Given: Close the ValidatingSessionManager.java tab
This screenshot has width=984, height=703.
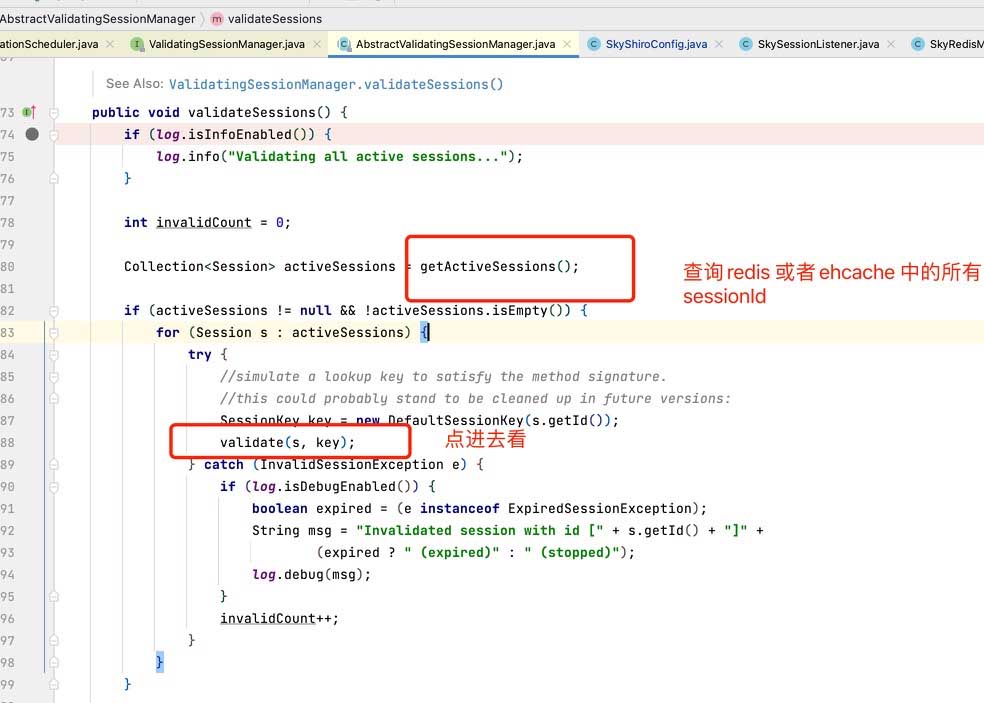Looking at the screenshot, I should coord(317,44).
